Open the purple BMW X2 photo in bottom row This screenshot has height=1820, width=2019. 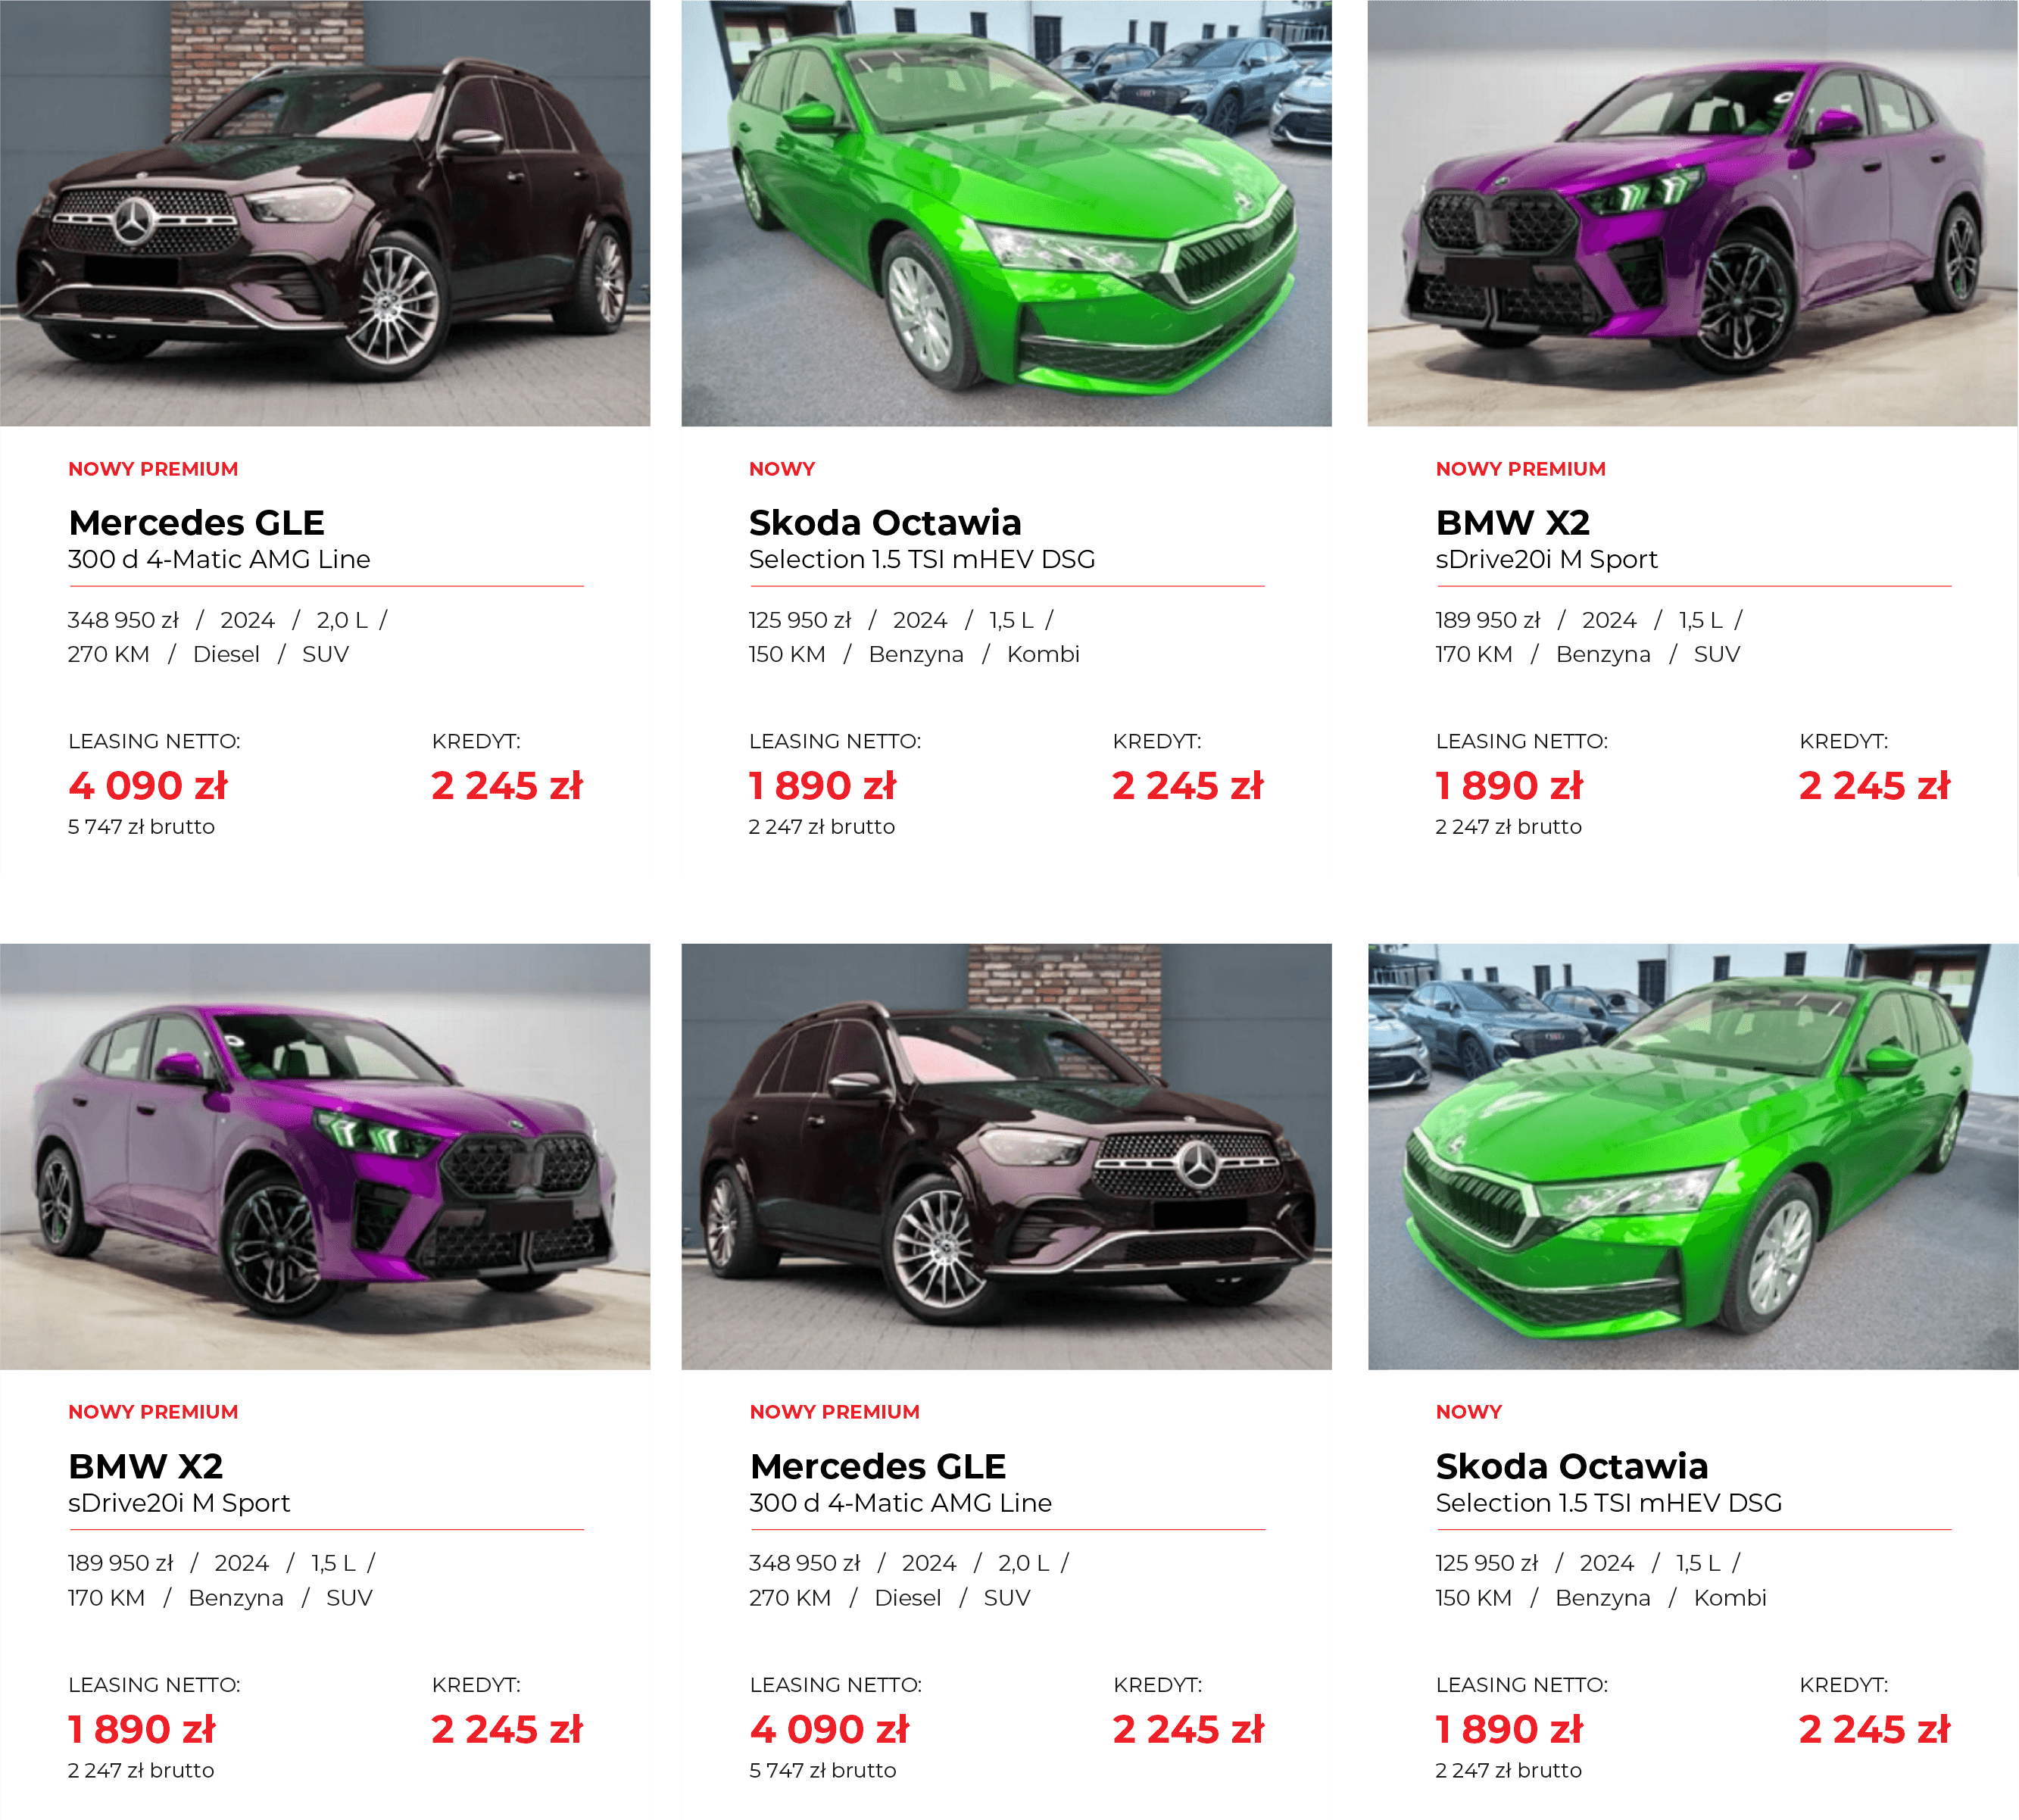(325, 1156)
